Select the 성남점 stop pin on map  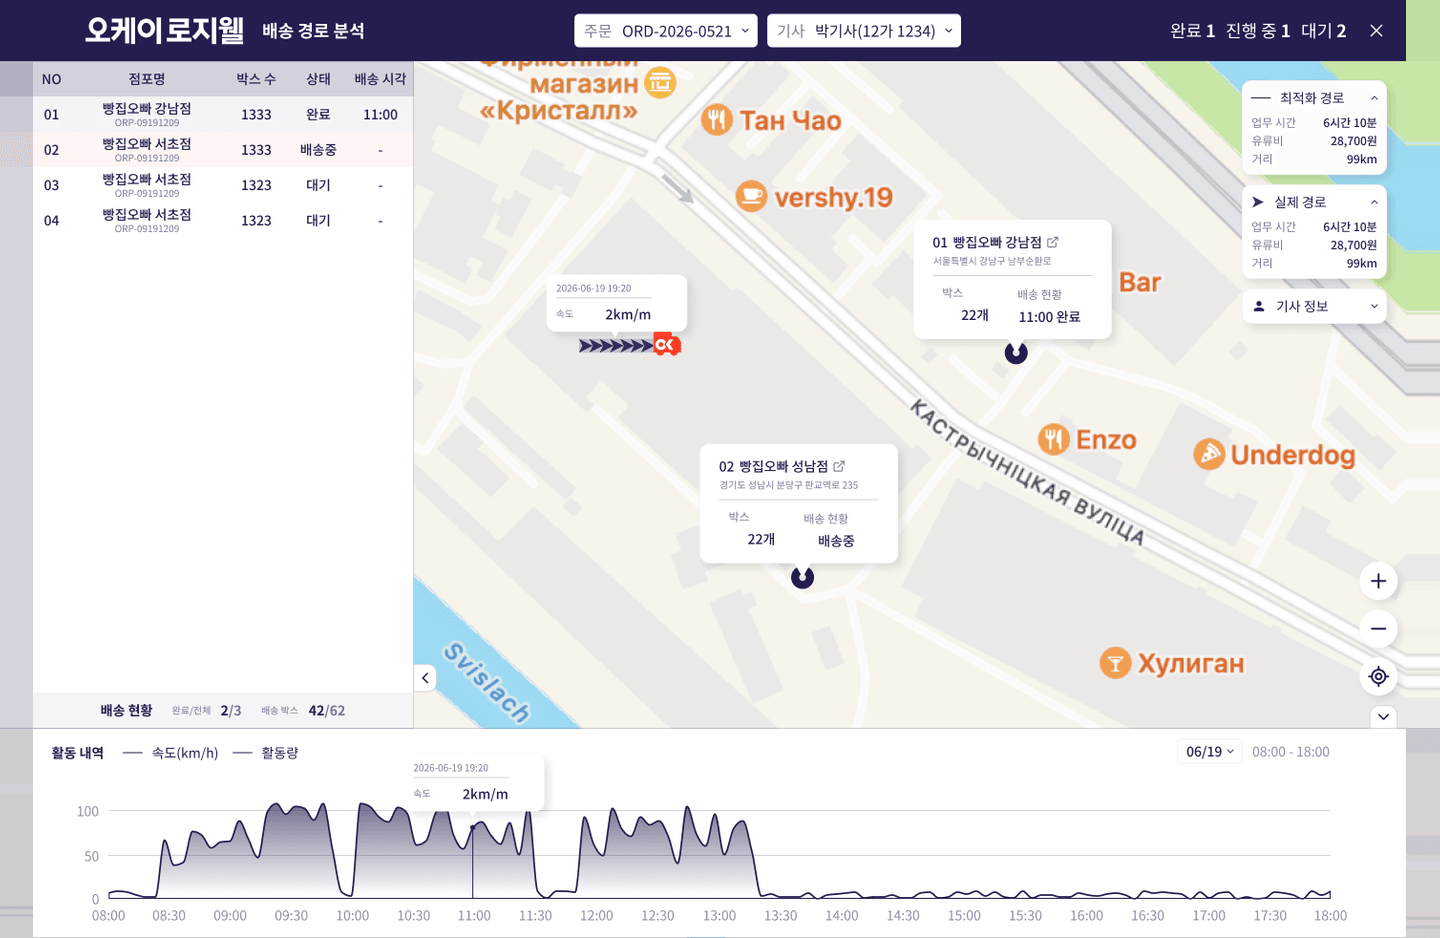[x=802, y=577]
